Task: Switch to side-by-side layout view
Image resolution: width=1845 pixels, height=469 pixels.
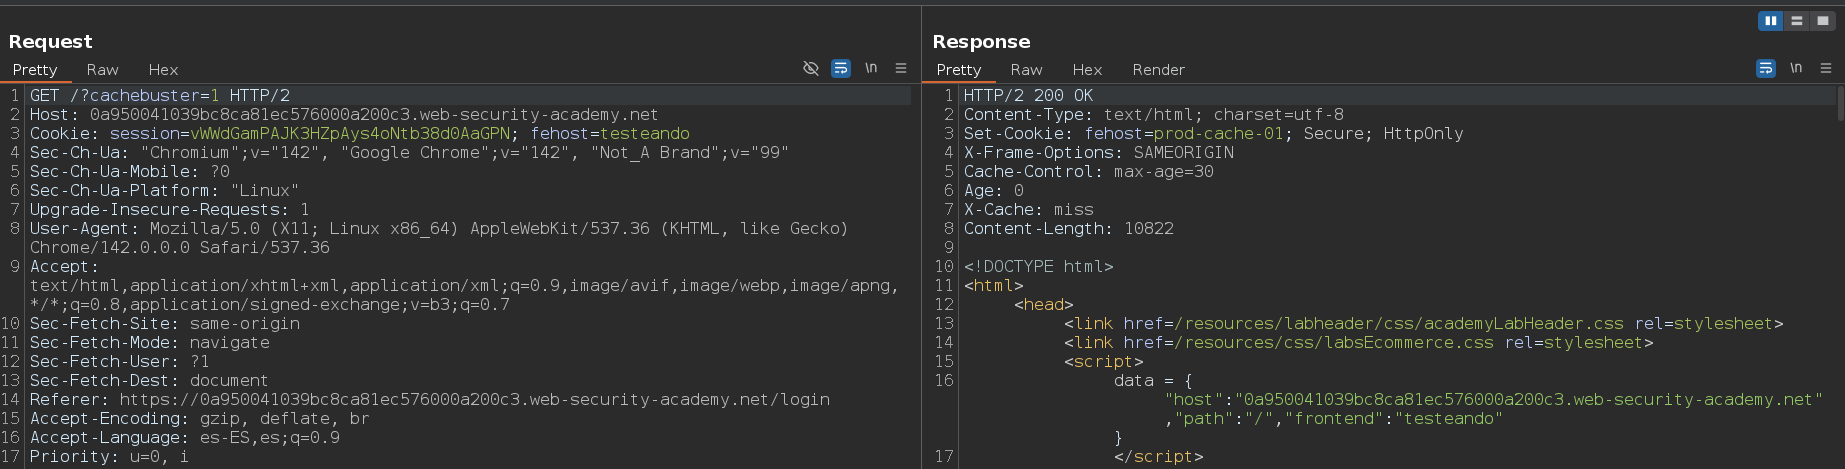Action: [x=1770, y=21]
